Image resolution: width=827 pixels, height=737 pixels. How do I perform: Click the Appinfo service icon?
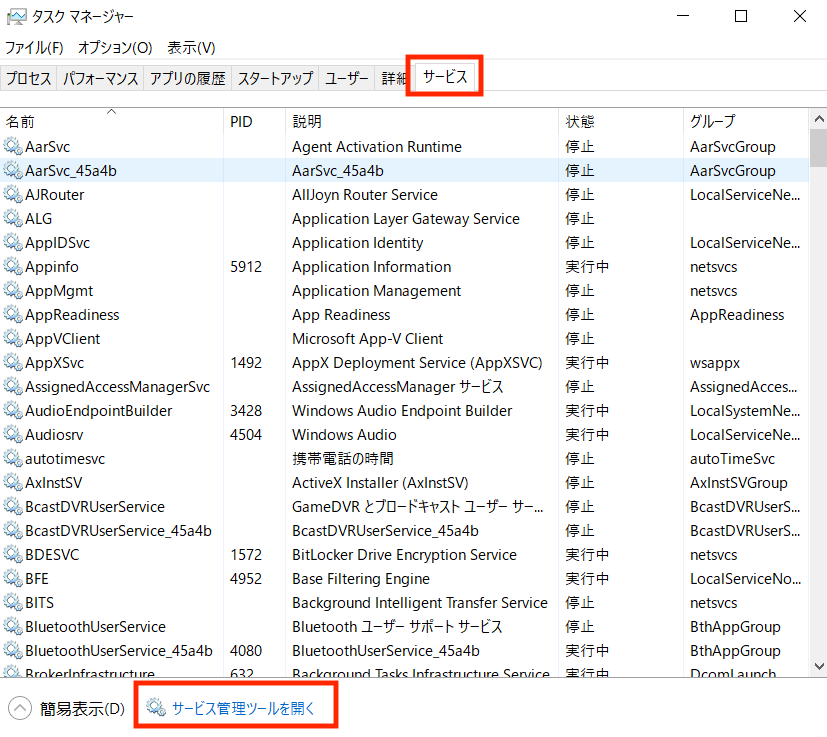(x=14, y=266)
